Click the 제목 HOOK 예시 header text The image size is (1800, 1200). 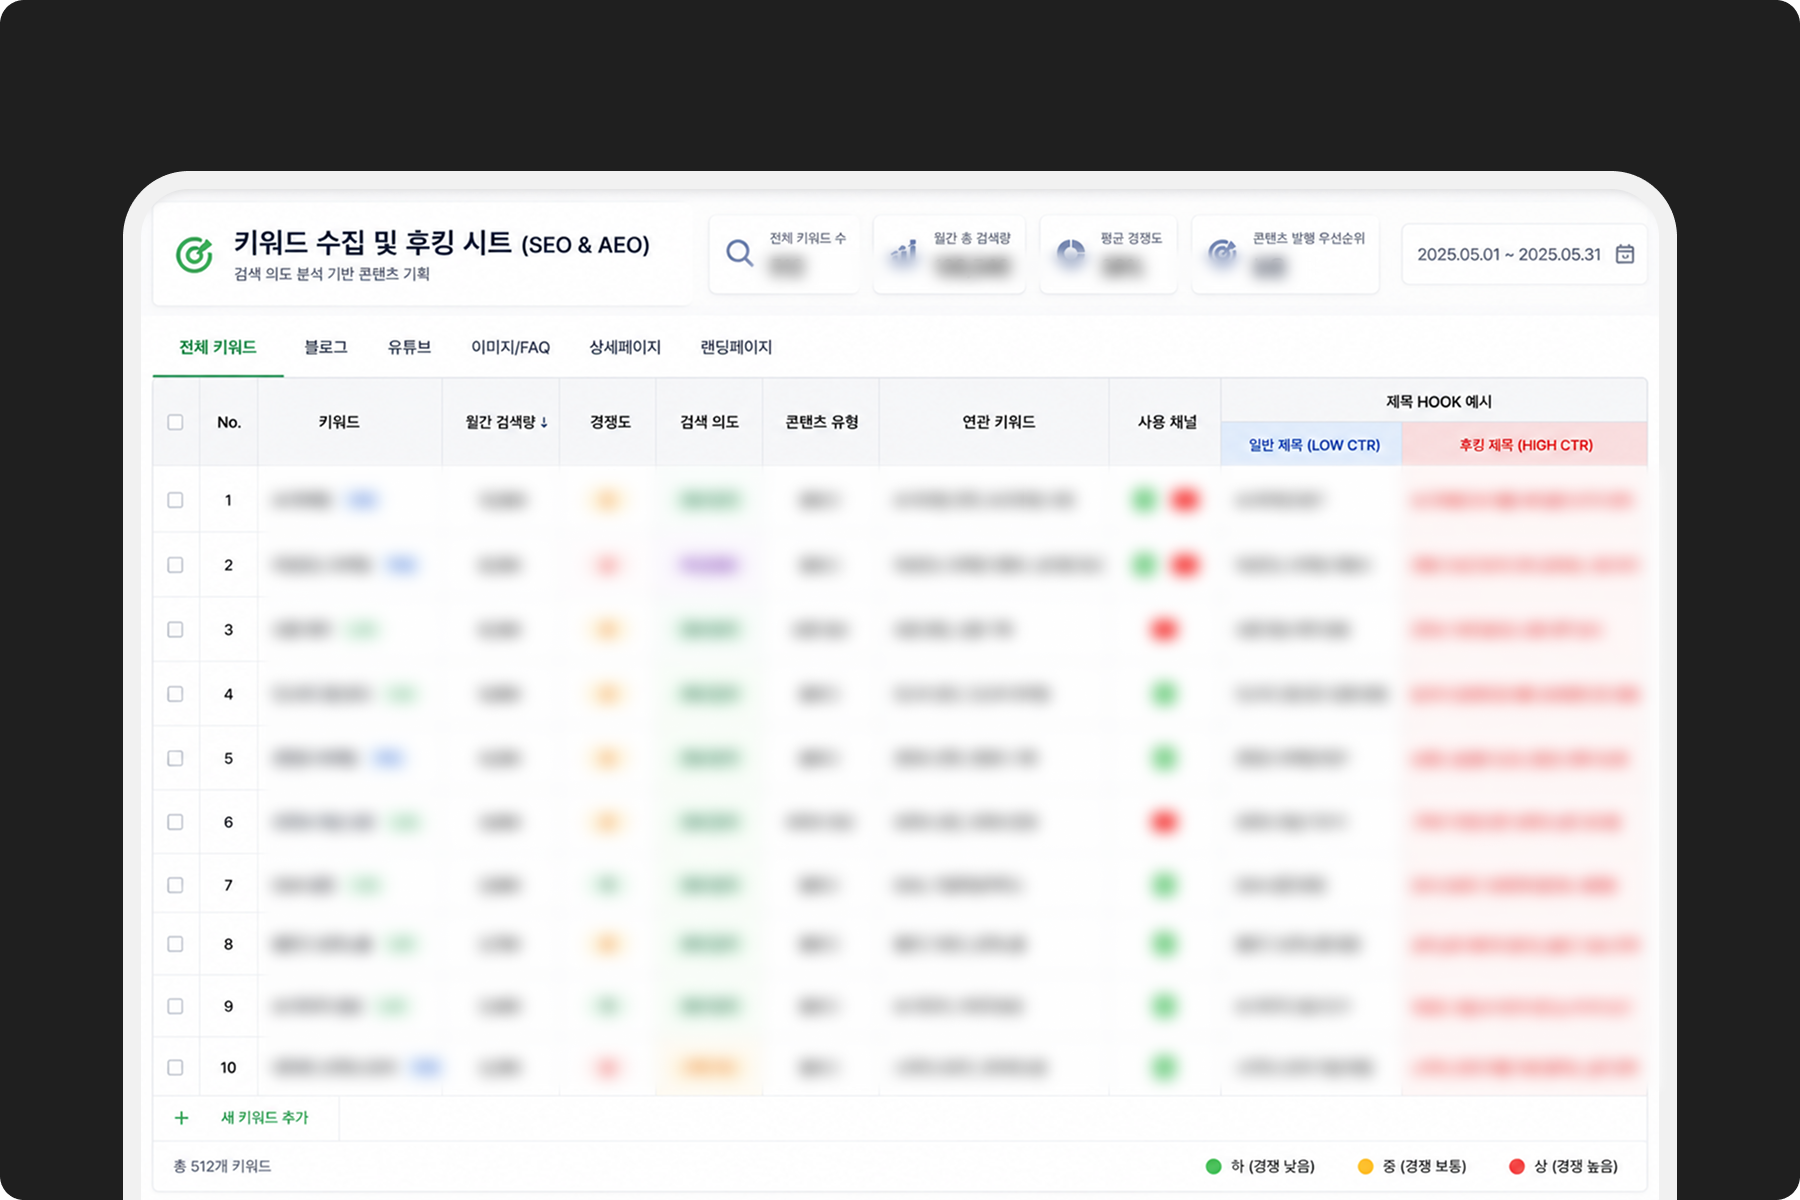pyautogui.click(x=1438, y=401)
